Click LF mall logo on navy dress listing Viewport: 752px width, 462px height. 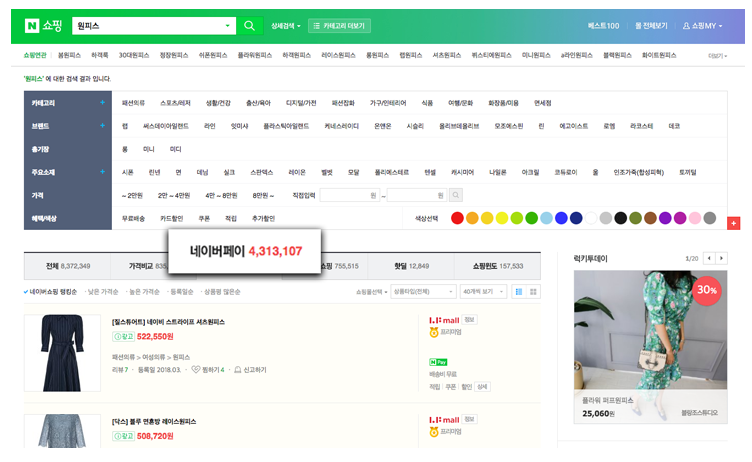click(444, 320)
